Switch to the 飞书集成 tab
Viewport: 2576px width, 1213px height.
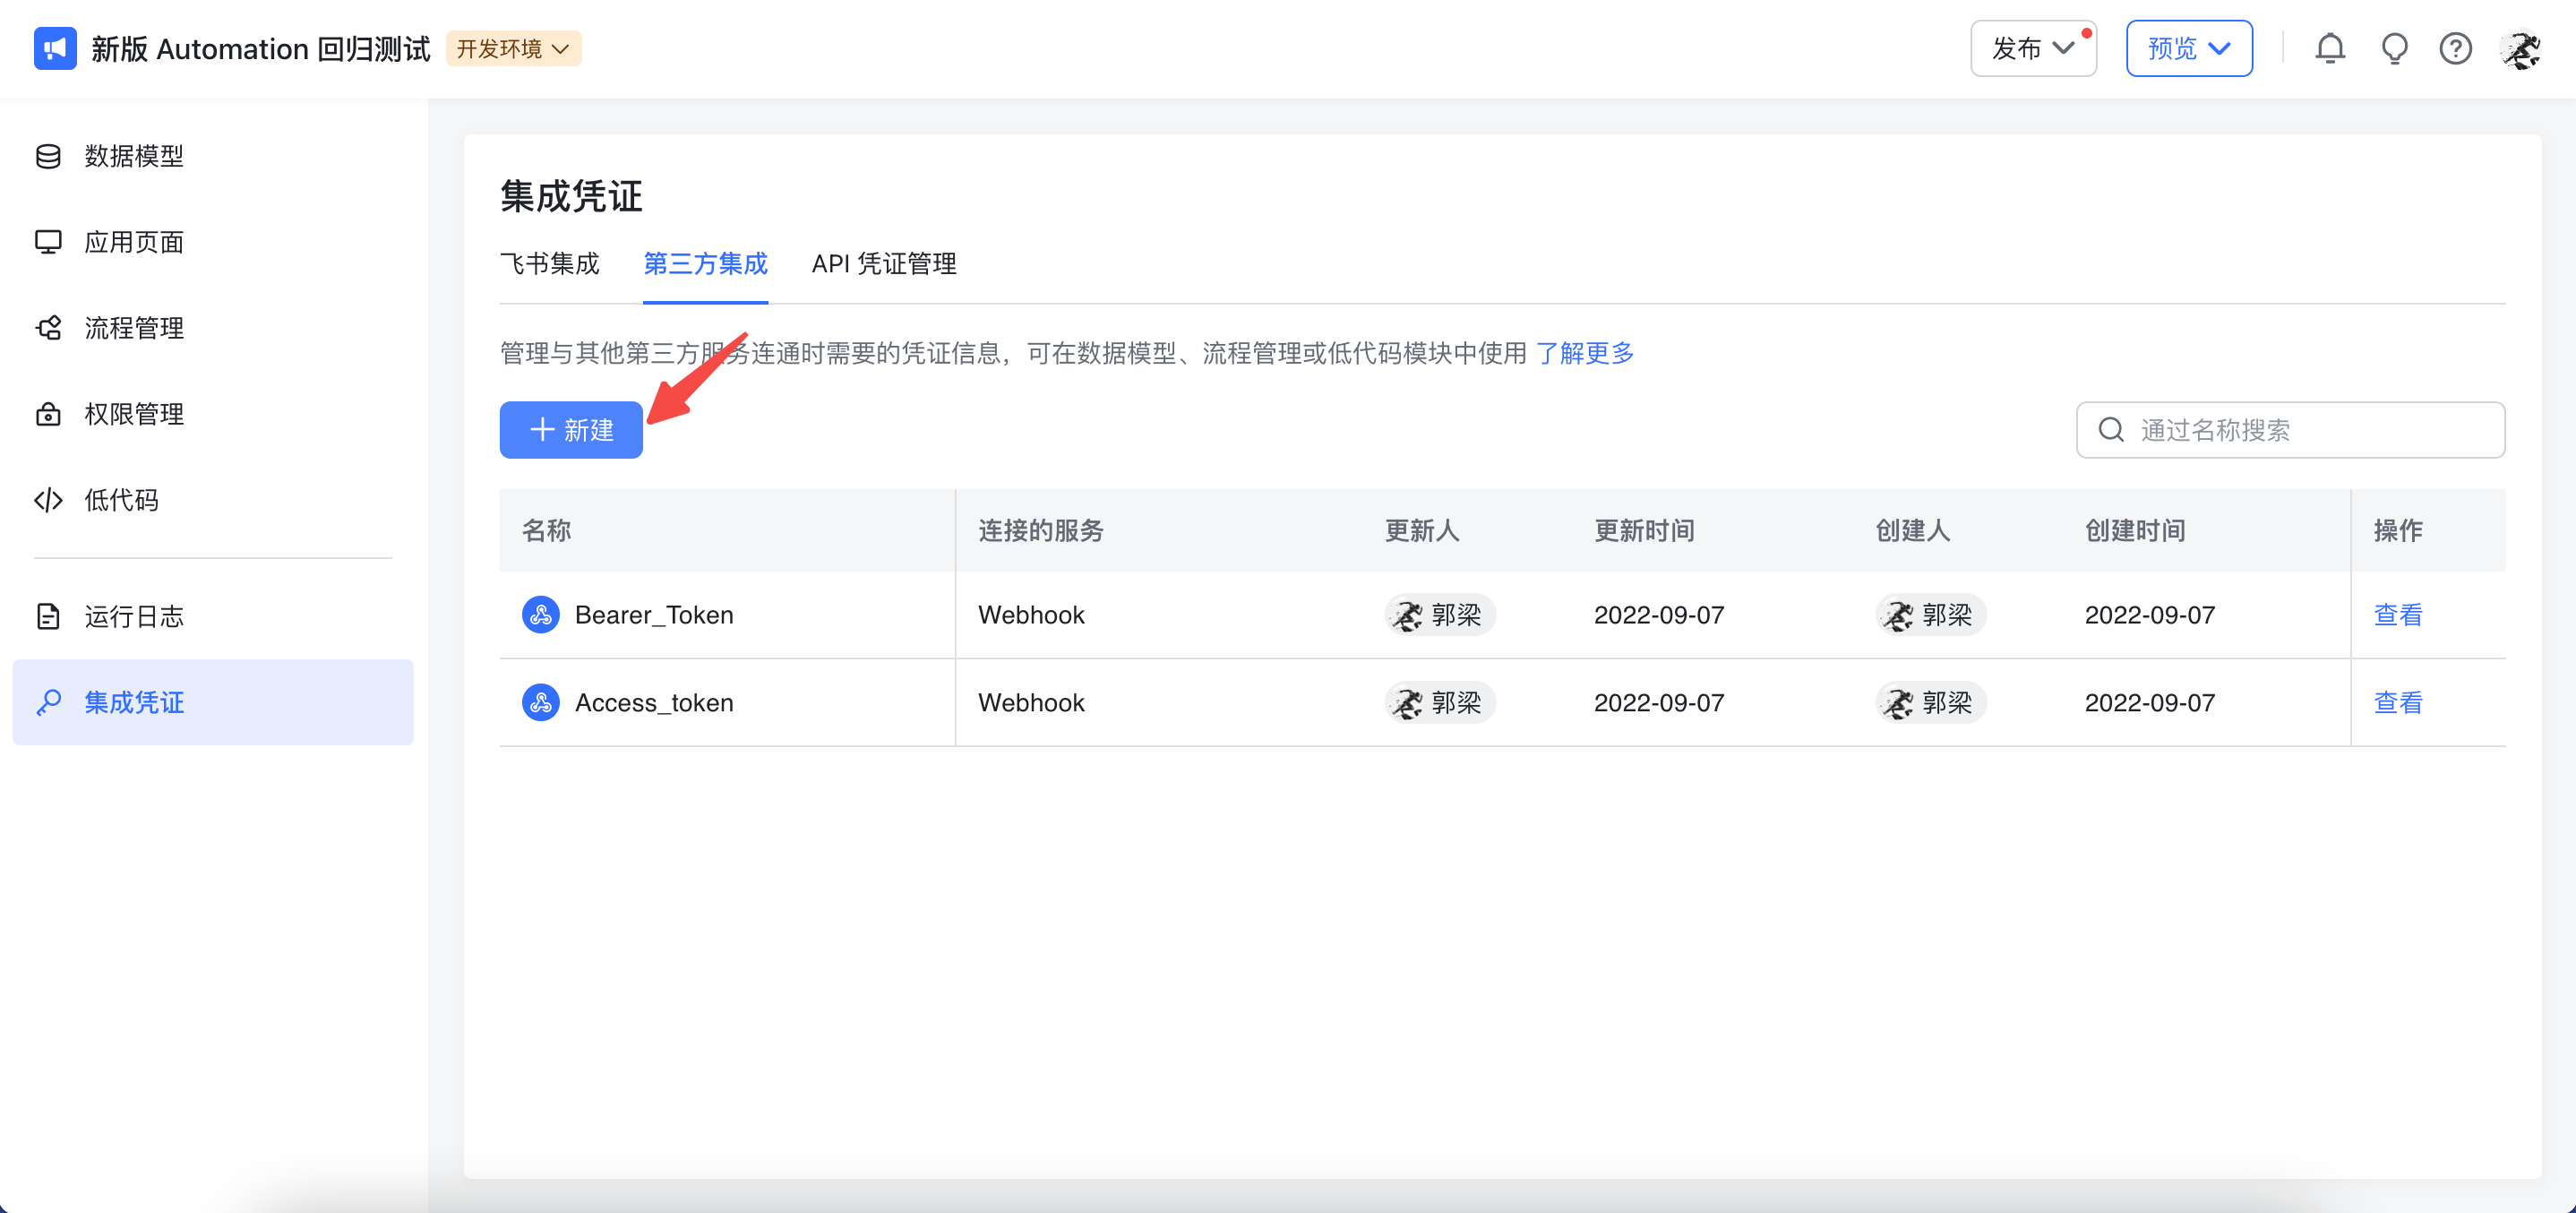549,264
